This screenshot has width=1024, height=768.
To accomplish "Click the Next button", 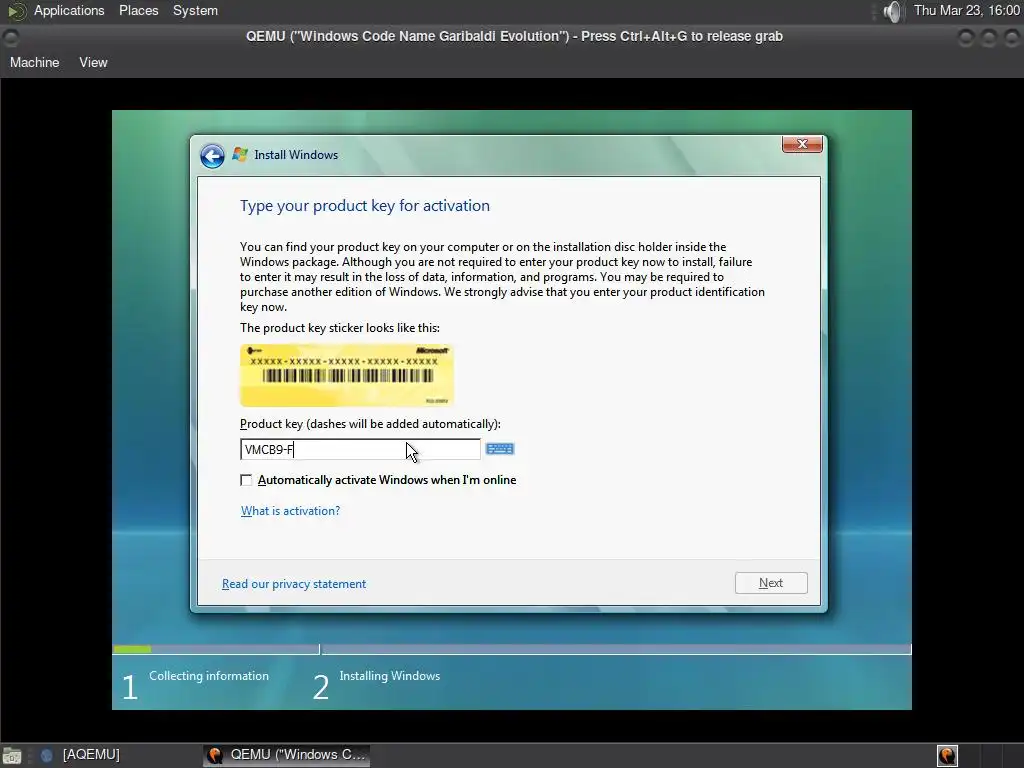I will point(771,583).
